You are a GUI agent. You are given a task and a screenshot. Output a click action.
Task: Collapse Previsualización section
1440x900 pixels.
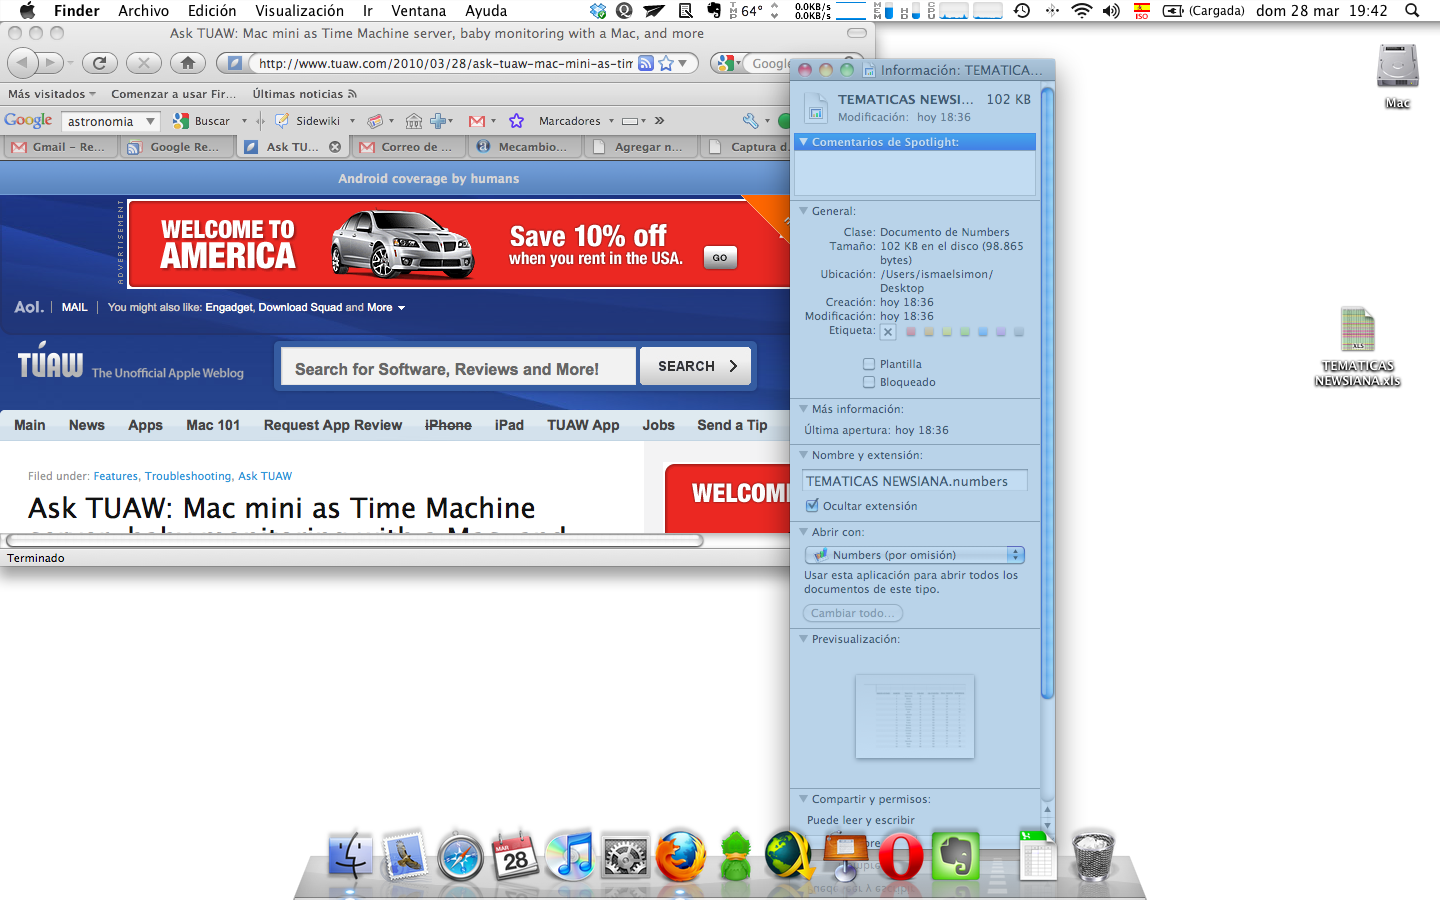[x=803, y=639]
